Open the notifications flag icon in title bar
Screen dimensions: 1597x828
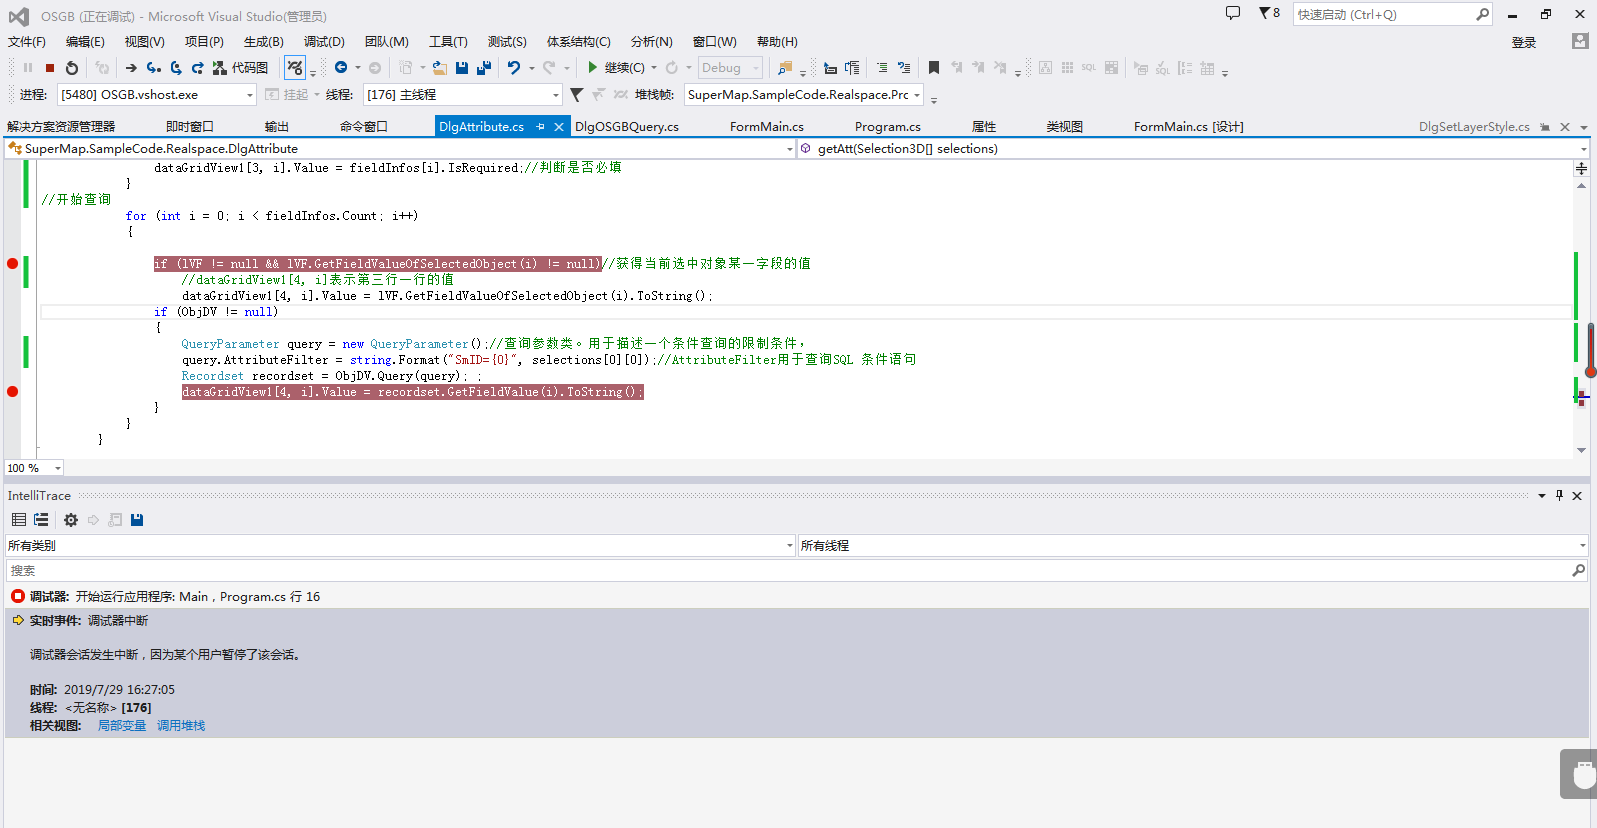pyautogui.click(x=1269, y=13)
